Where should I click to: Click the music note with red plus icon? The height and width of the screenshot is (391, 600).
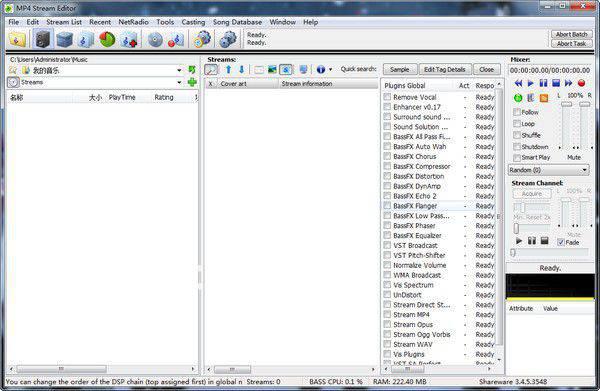pos(129,40)
